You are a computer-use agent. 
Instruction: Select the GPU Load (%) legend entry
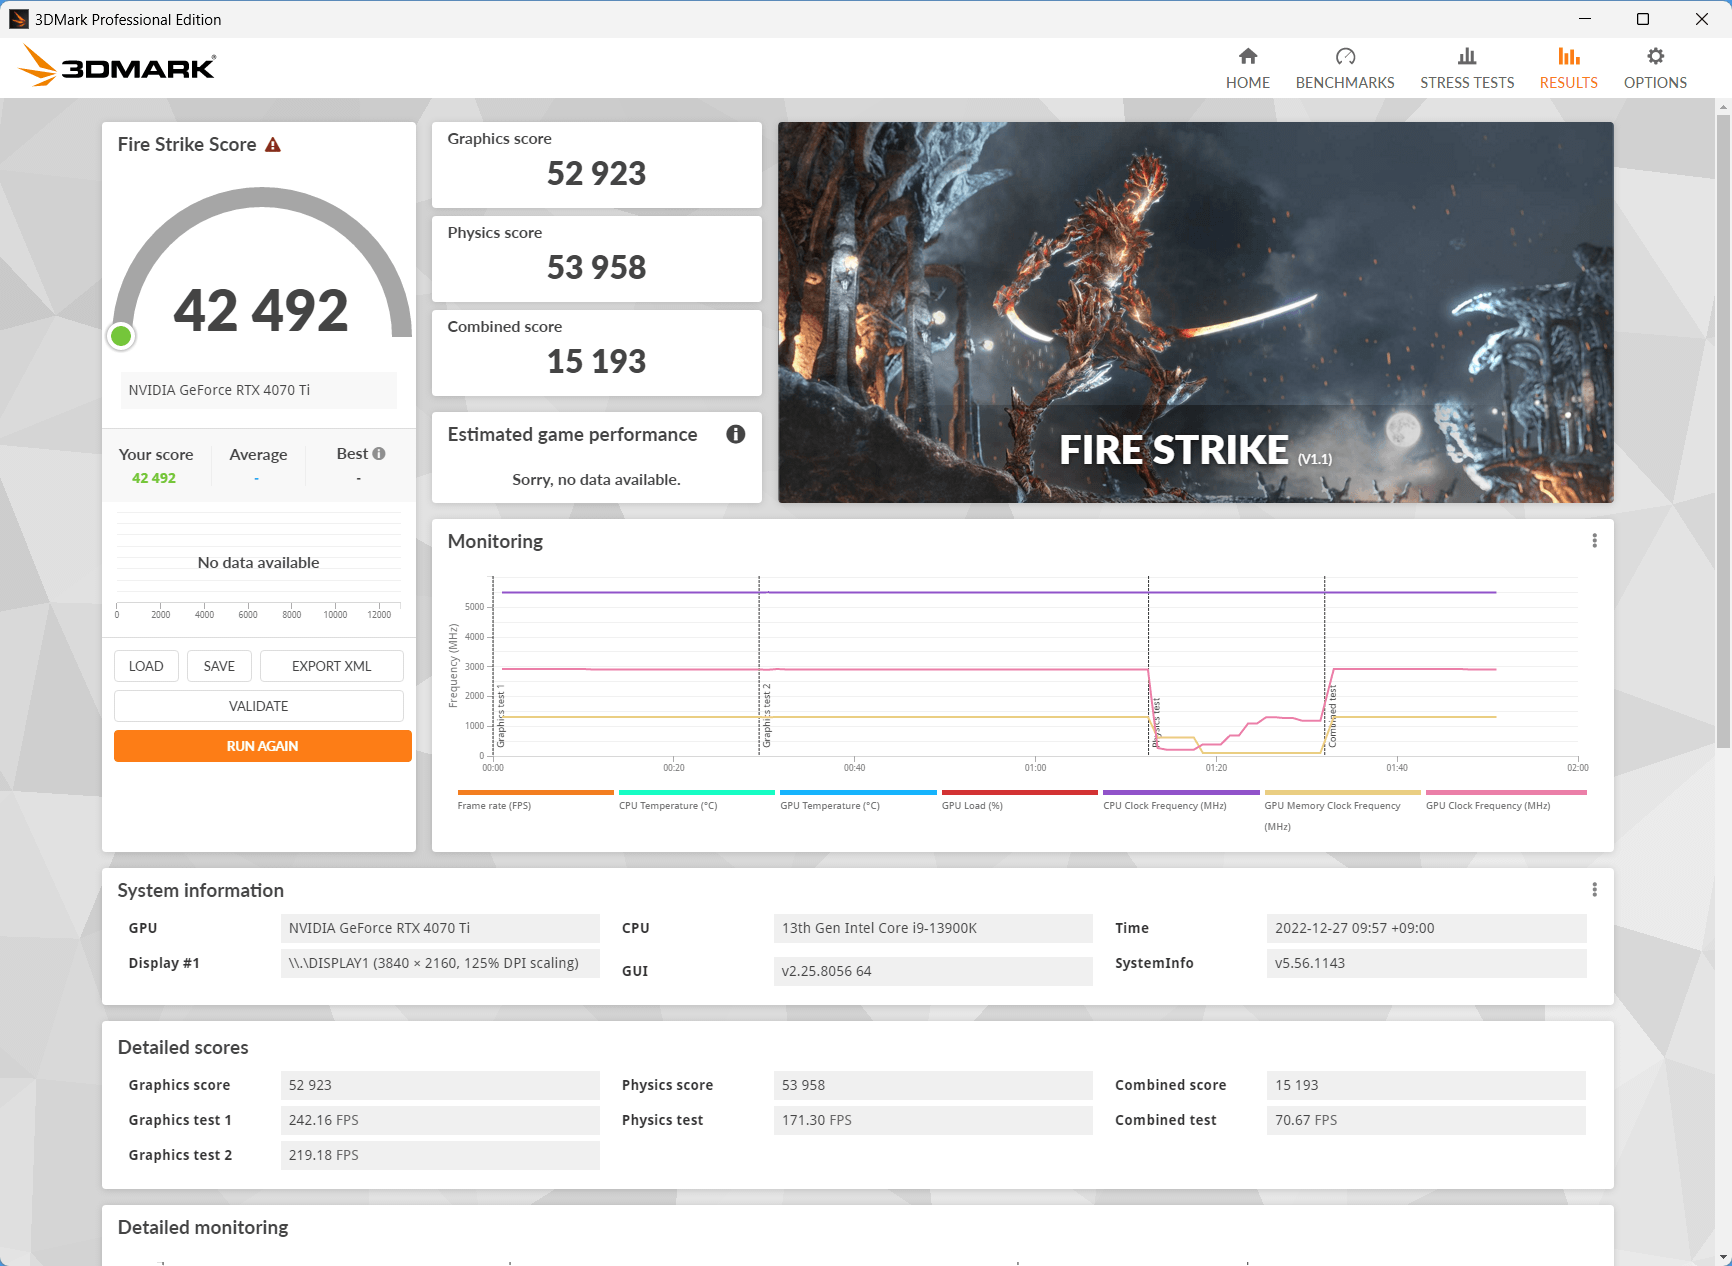1020,799
